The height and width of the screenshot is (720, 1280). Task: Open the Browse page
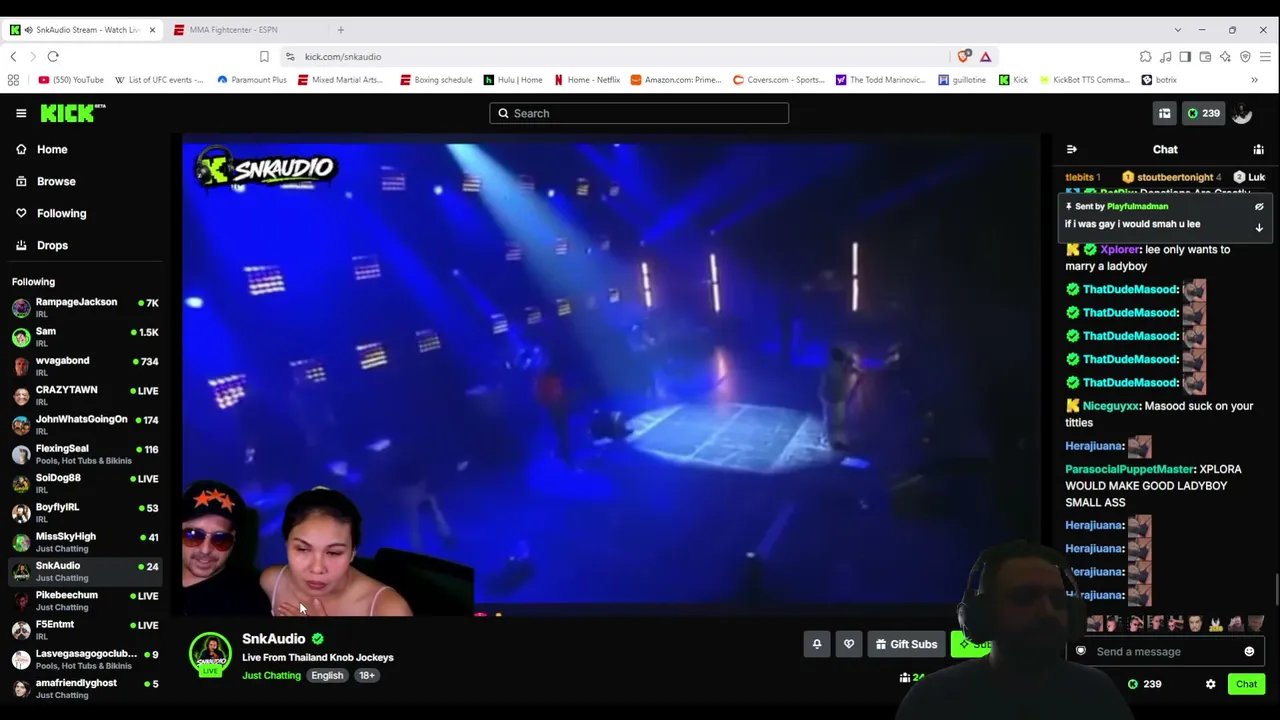[56, 181]
